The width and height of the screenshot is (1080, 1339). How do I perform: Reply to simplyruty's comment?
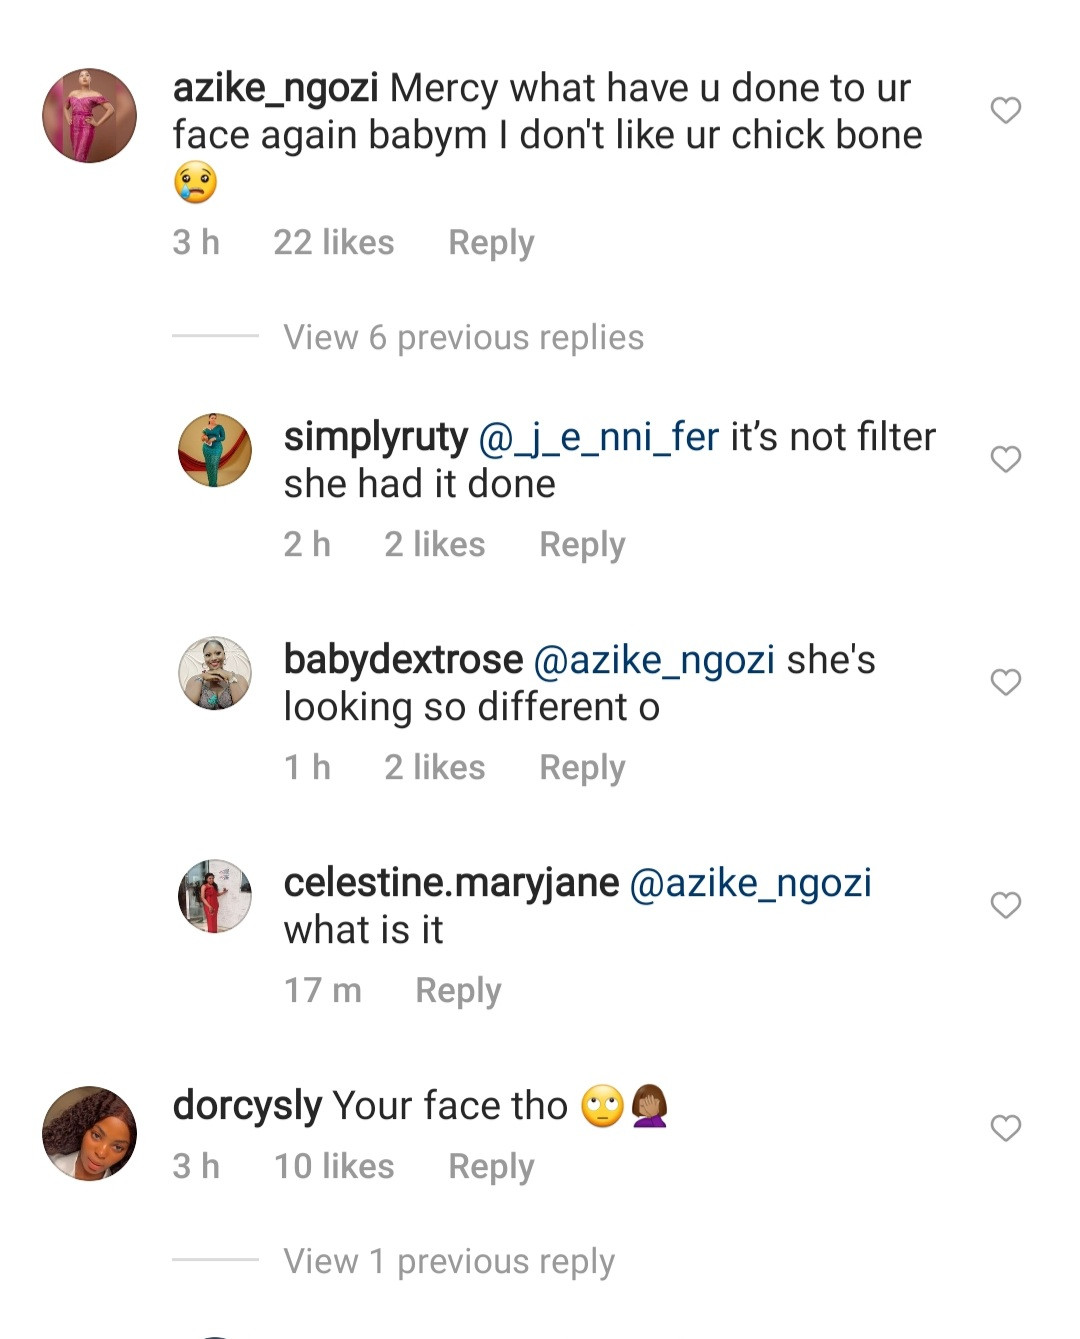tap(582, 545)
